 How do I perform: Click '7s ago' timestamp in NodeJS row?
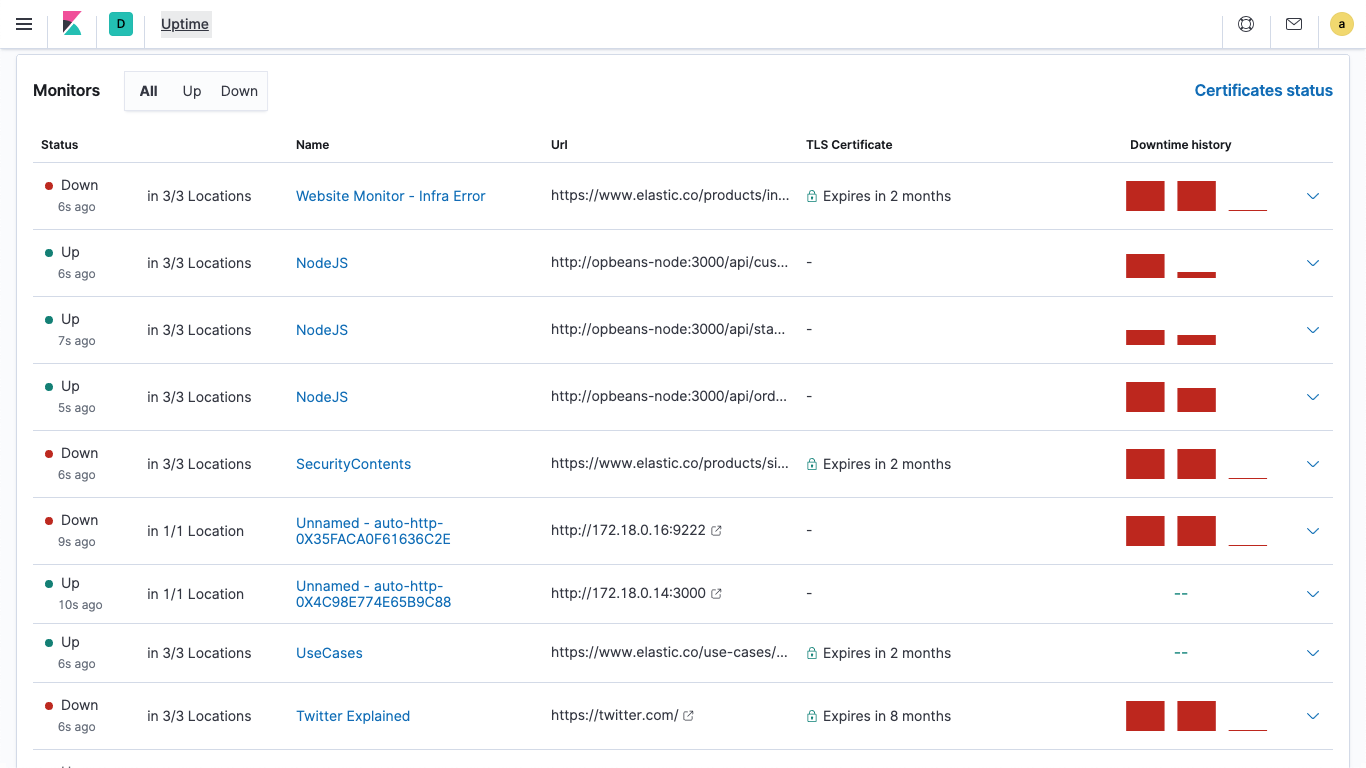[x=77, y=341]
